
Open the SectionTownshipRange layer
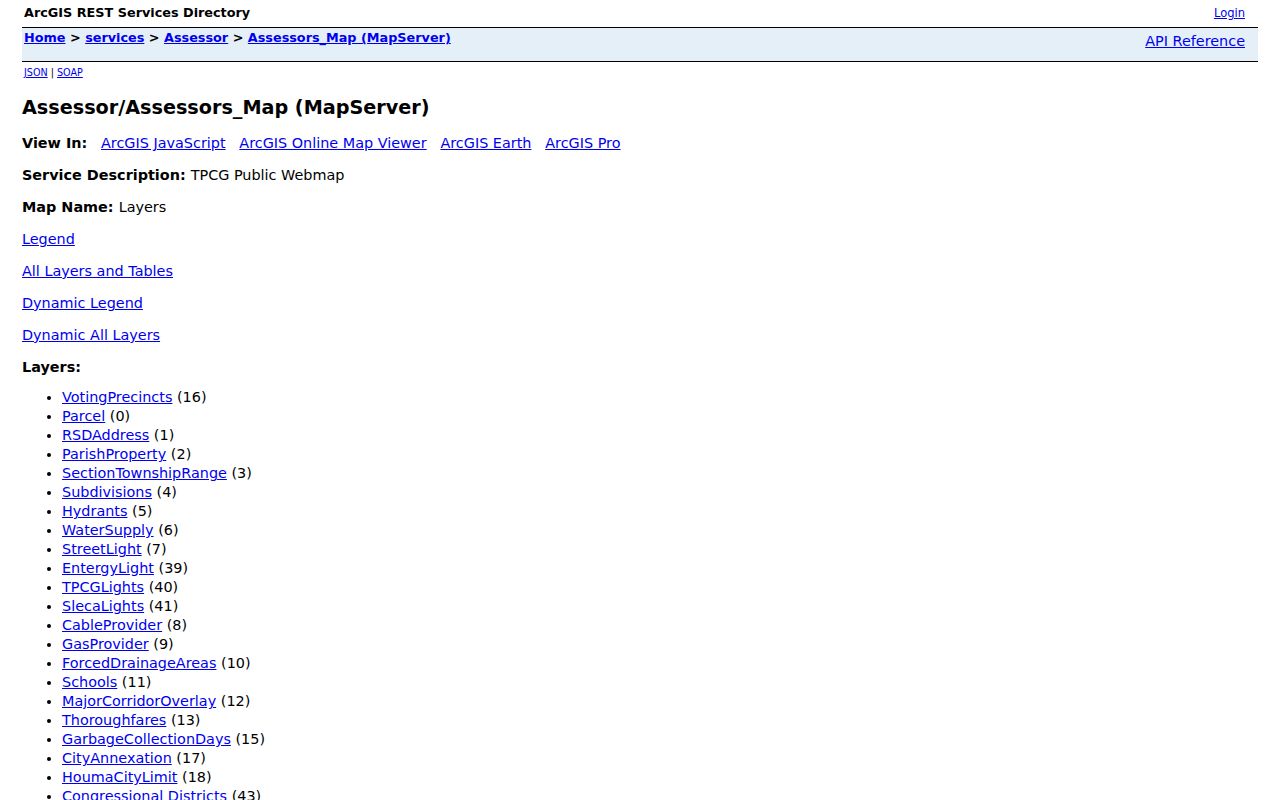click(144, 473)
